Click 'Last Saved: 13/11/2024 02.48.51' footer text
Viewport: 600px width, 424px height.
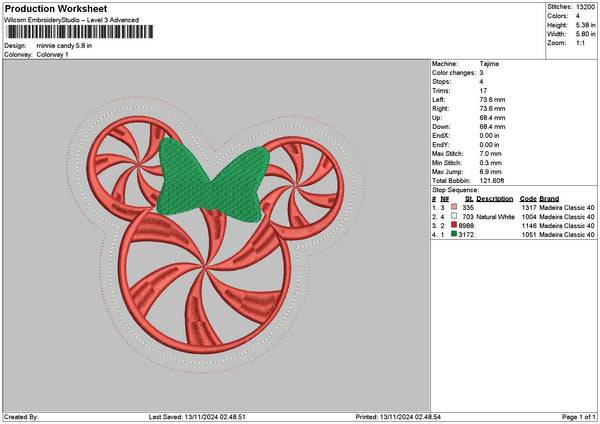click(197, 417)
